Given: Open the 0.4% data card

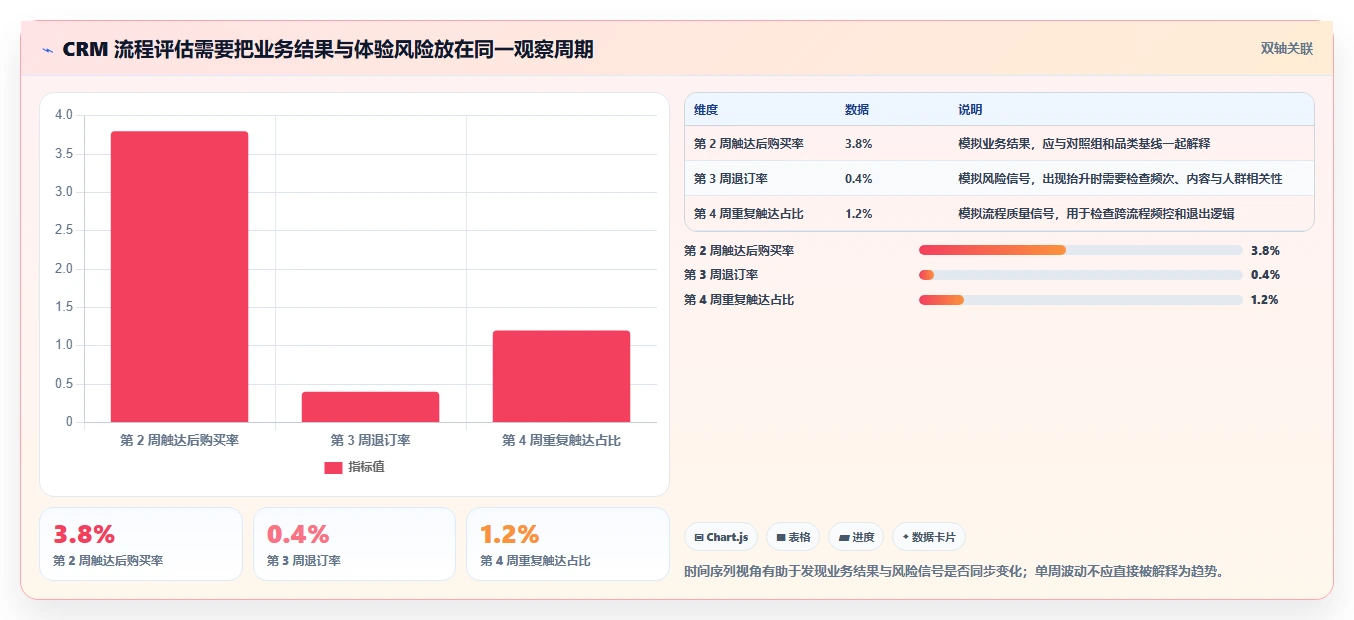Looking at the screenshot, I should coord(354,544).
